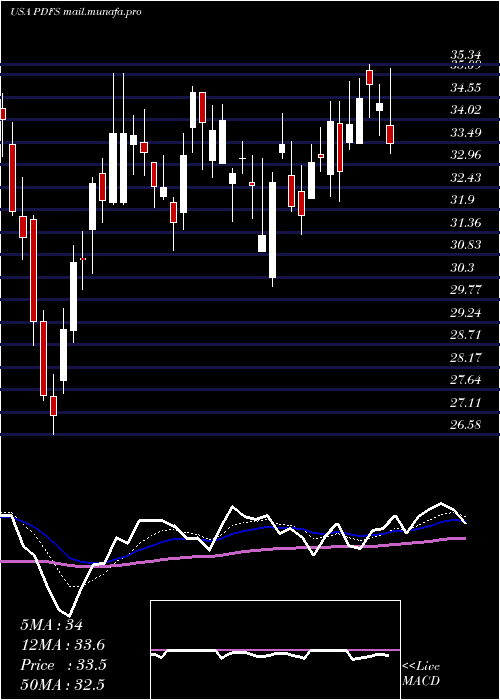Select the 32.43 price axis label

pyautogui.click(x=466, y=178)
